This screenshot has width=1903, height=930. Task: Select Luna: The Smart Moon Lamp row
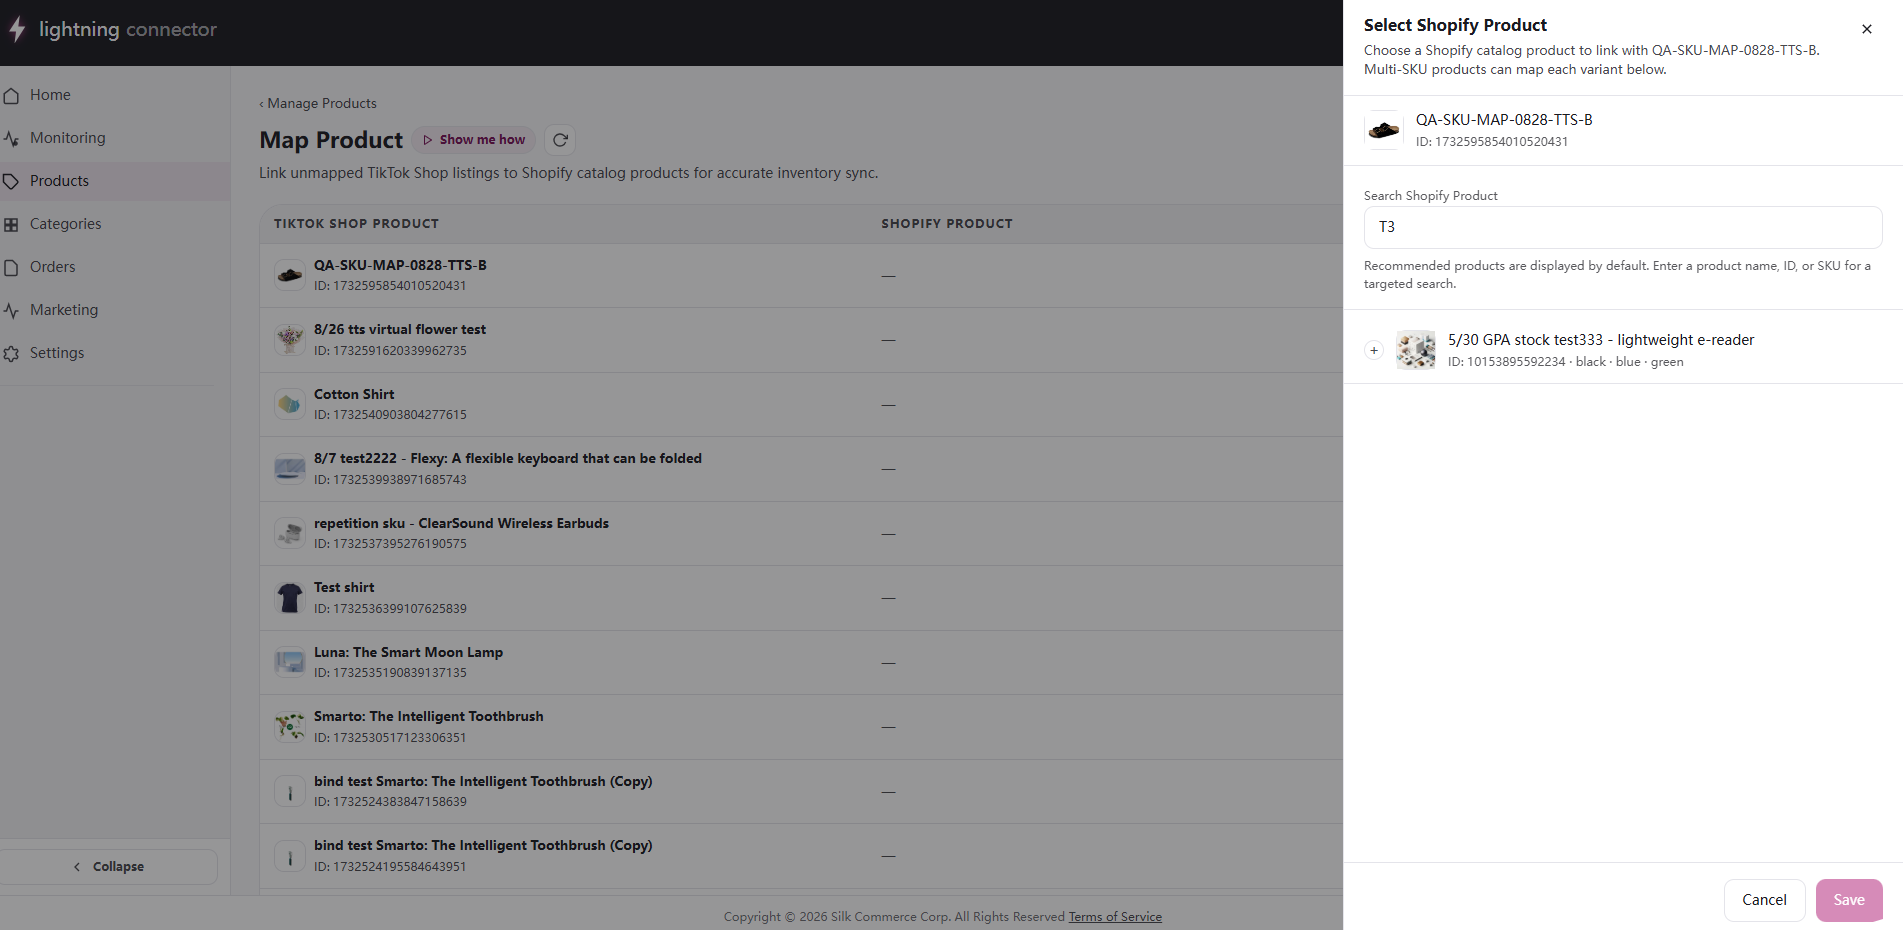tap(801, 662)
